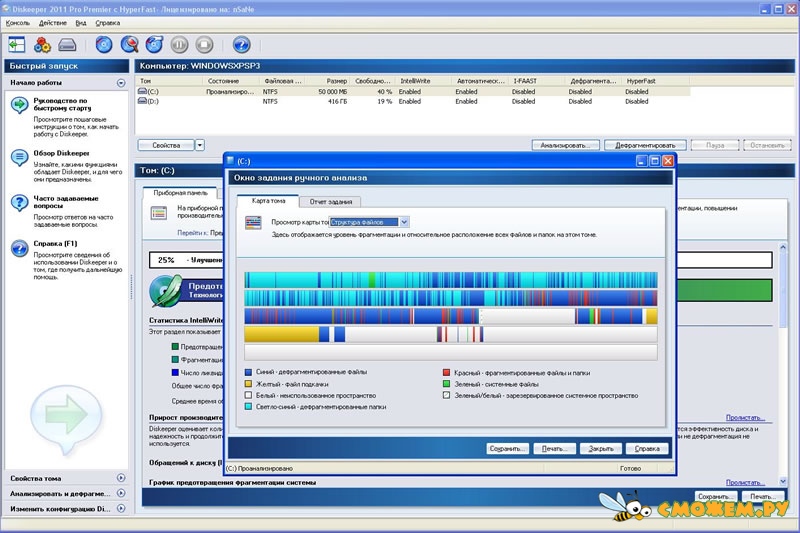
Task: Click the blue disc toolbar icon
Action: [104, 45]
